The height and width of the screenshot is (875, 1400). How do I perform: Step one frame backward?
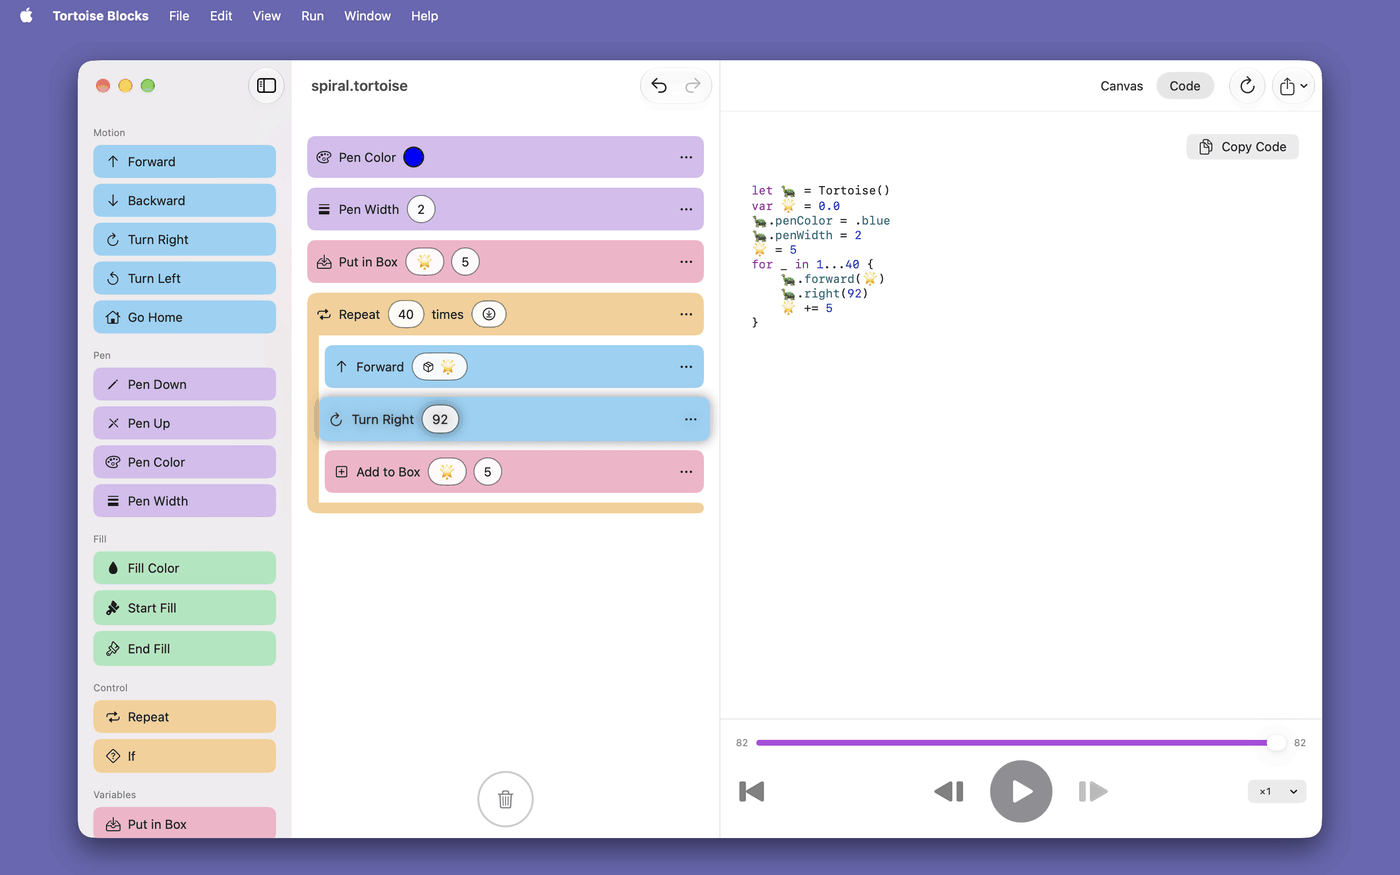tap(949, 792)
